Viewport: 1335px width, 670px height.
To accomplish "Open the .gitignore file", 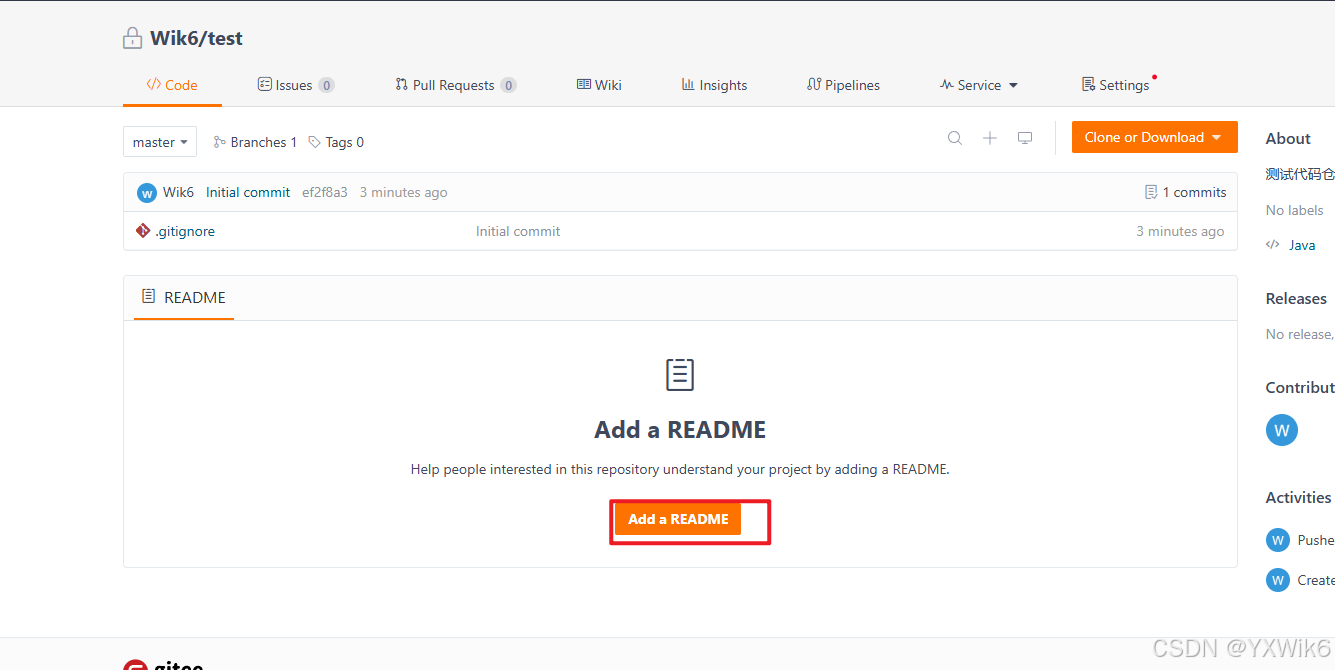I will pyautogui.click(x=185, y=231).
